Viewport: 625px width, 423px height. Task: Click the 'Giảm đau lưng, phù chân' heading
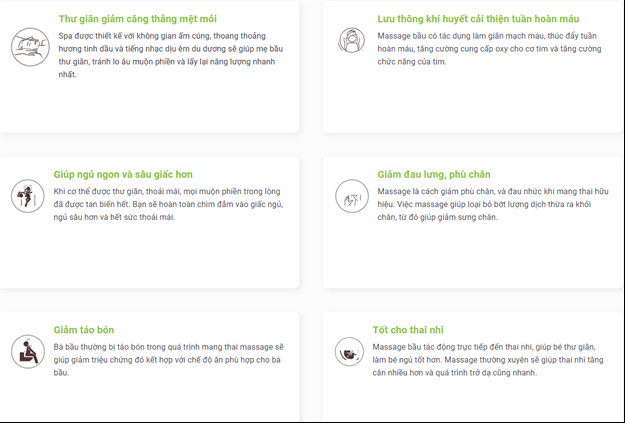pyautogui.click(x=434, y=174)
